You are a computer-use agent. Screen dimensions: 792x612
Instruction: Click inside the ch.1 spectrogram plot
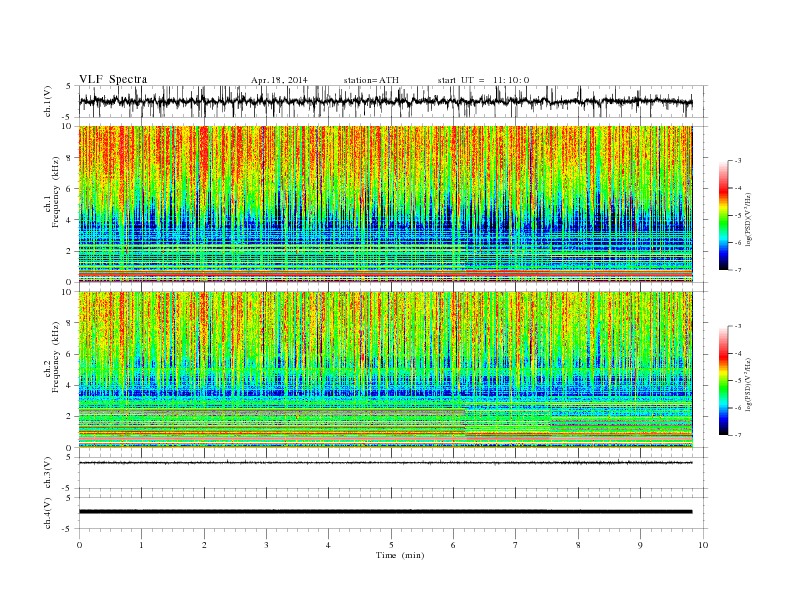click(385, 204)
